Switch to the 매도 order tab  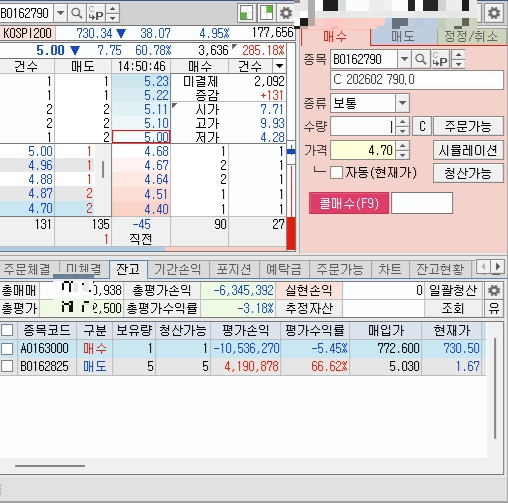[x=403, y=36]
